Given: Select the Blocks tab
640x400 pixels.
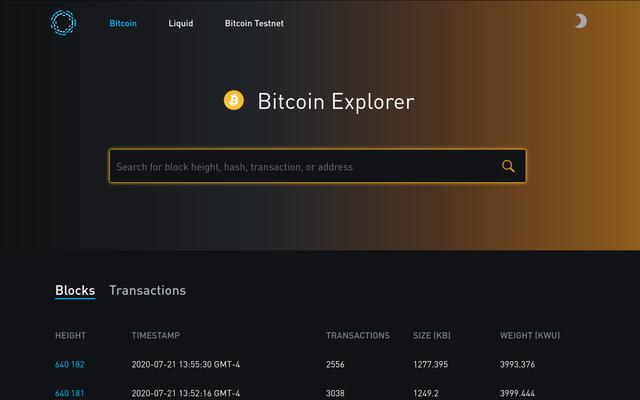Looking at the screenshot, I should click(75, 290).
